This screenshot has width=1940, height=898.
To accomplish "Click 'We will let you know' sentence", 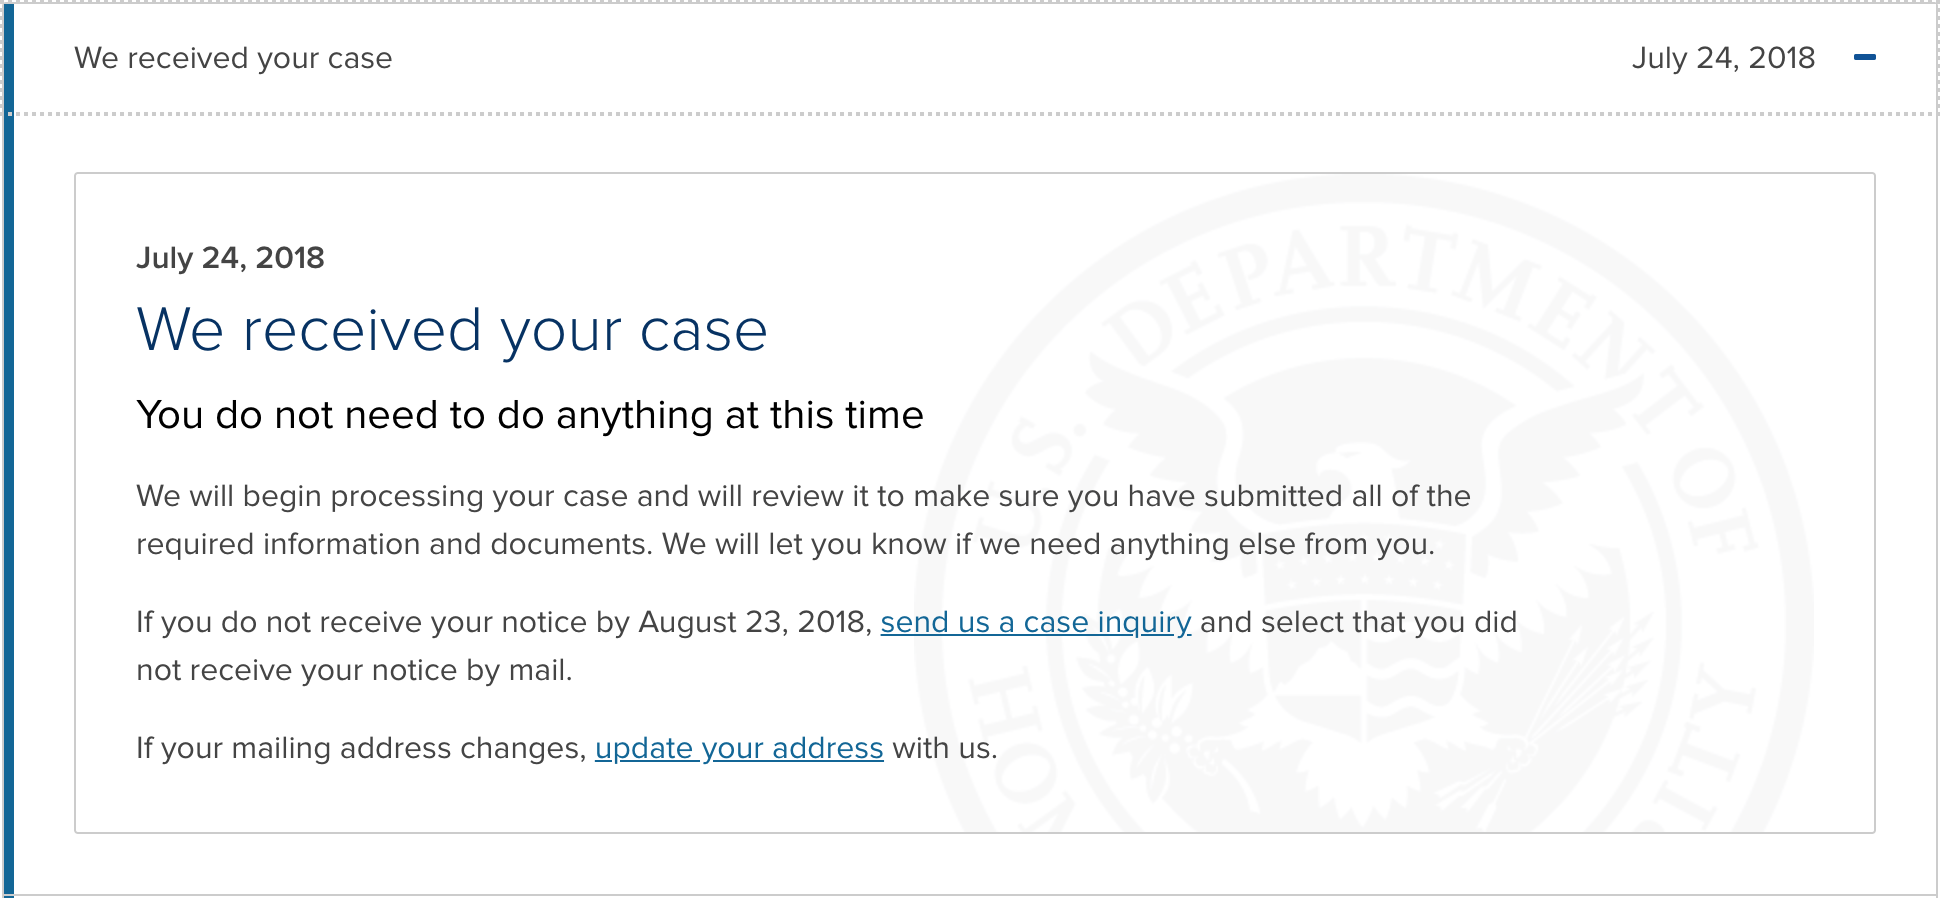I will (1048, 544).
